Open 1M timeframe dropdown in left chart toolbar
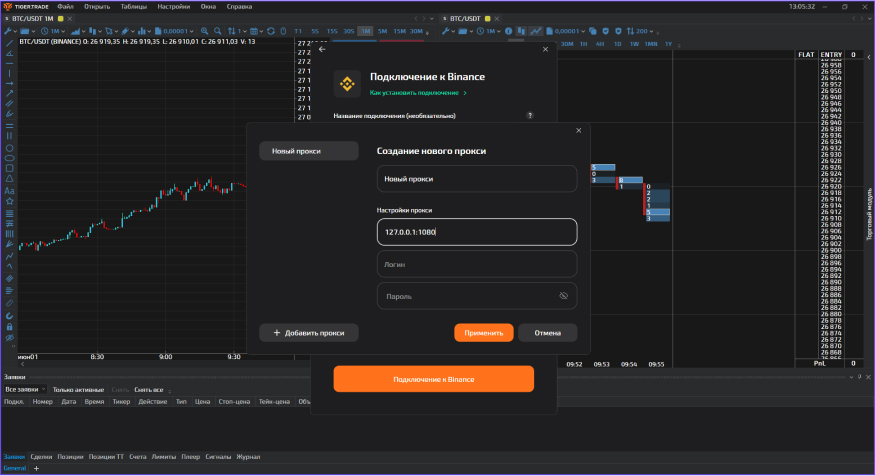Screen dimensions: 875x476 tap(53, 31)
